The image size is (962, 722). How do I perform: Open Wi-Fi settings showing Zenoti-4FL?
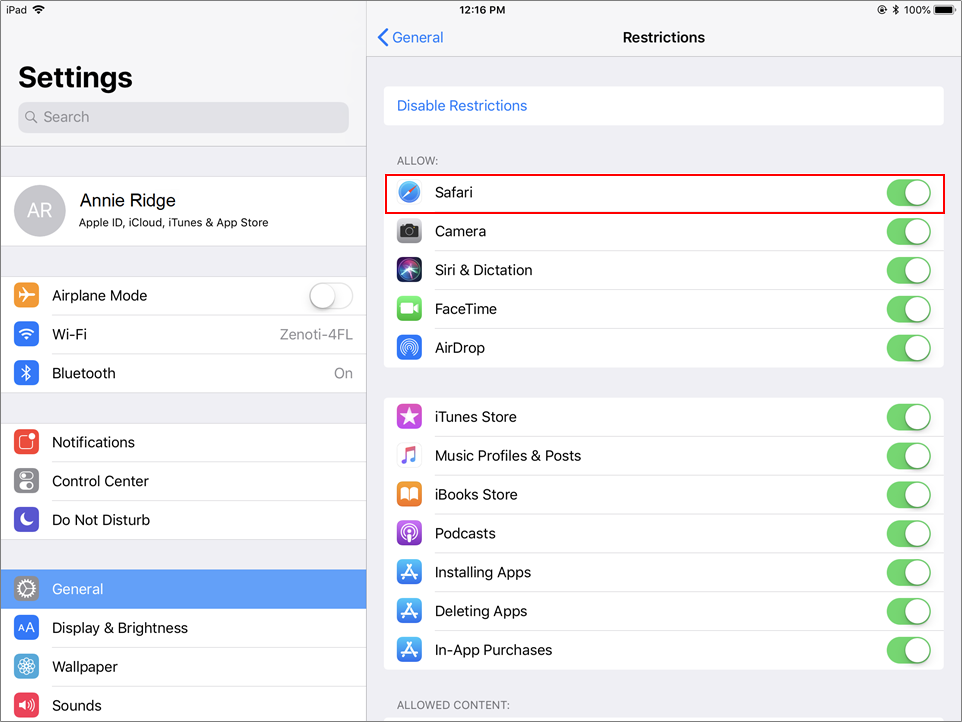(x=183, y=334)
